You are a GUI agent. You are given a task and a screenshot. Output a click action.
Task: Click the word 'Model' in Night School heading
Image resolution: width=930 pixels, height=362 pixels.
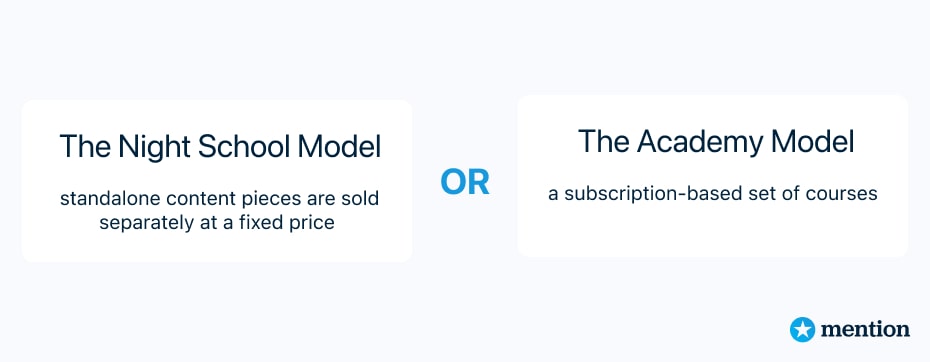[x=339, y=147]
